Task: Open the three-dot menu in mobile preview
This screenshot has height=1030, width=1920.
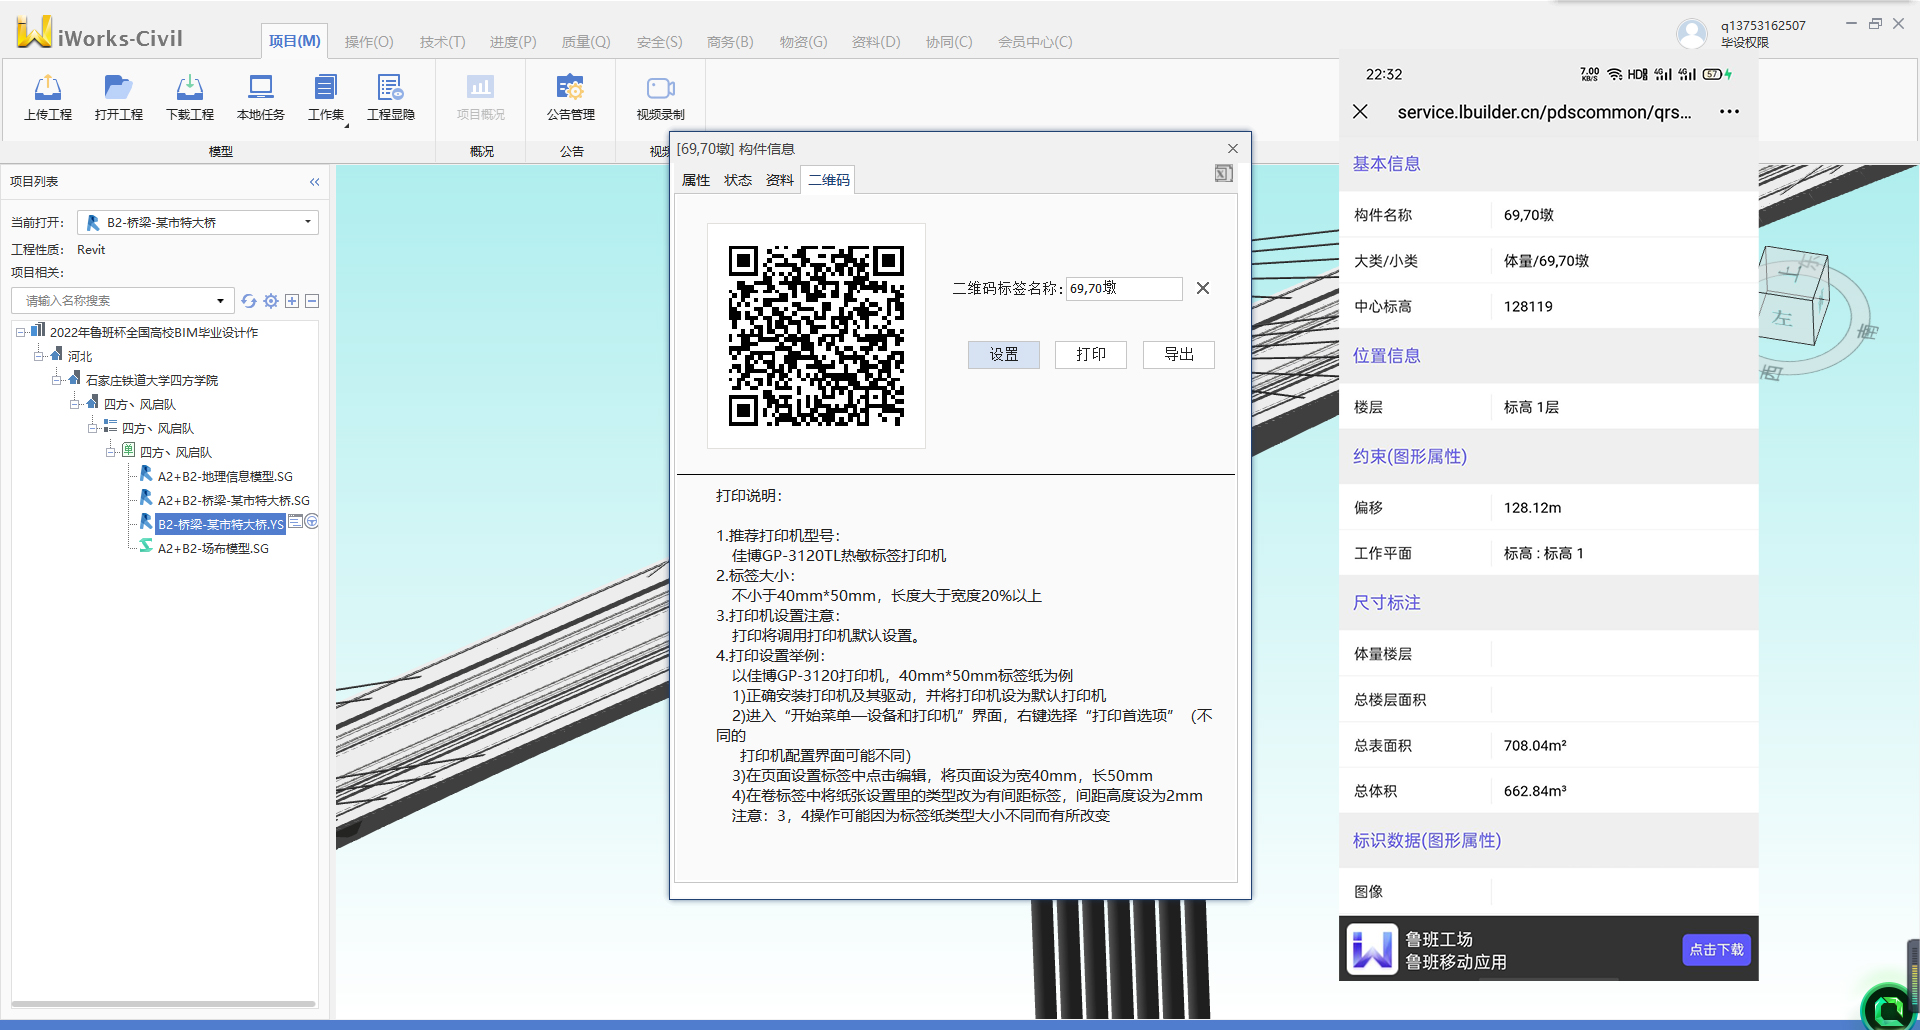Action: pos(1729,112)
